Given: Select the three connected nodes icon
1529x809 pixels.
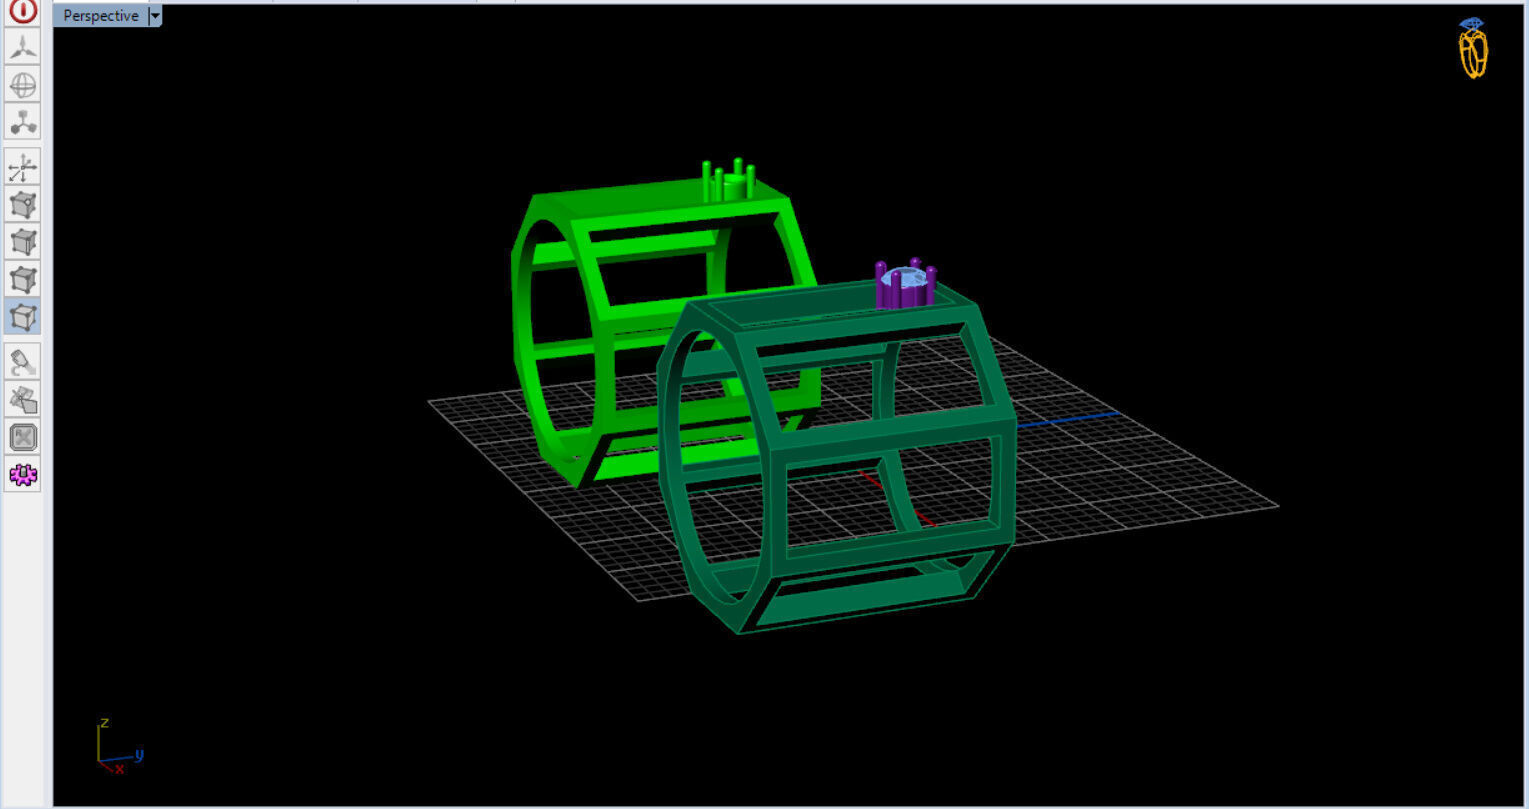Looking at the screenshot, I should pyautogui.click(x=23, y=122).
